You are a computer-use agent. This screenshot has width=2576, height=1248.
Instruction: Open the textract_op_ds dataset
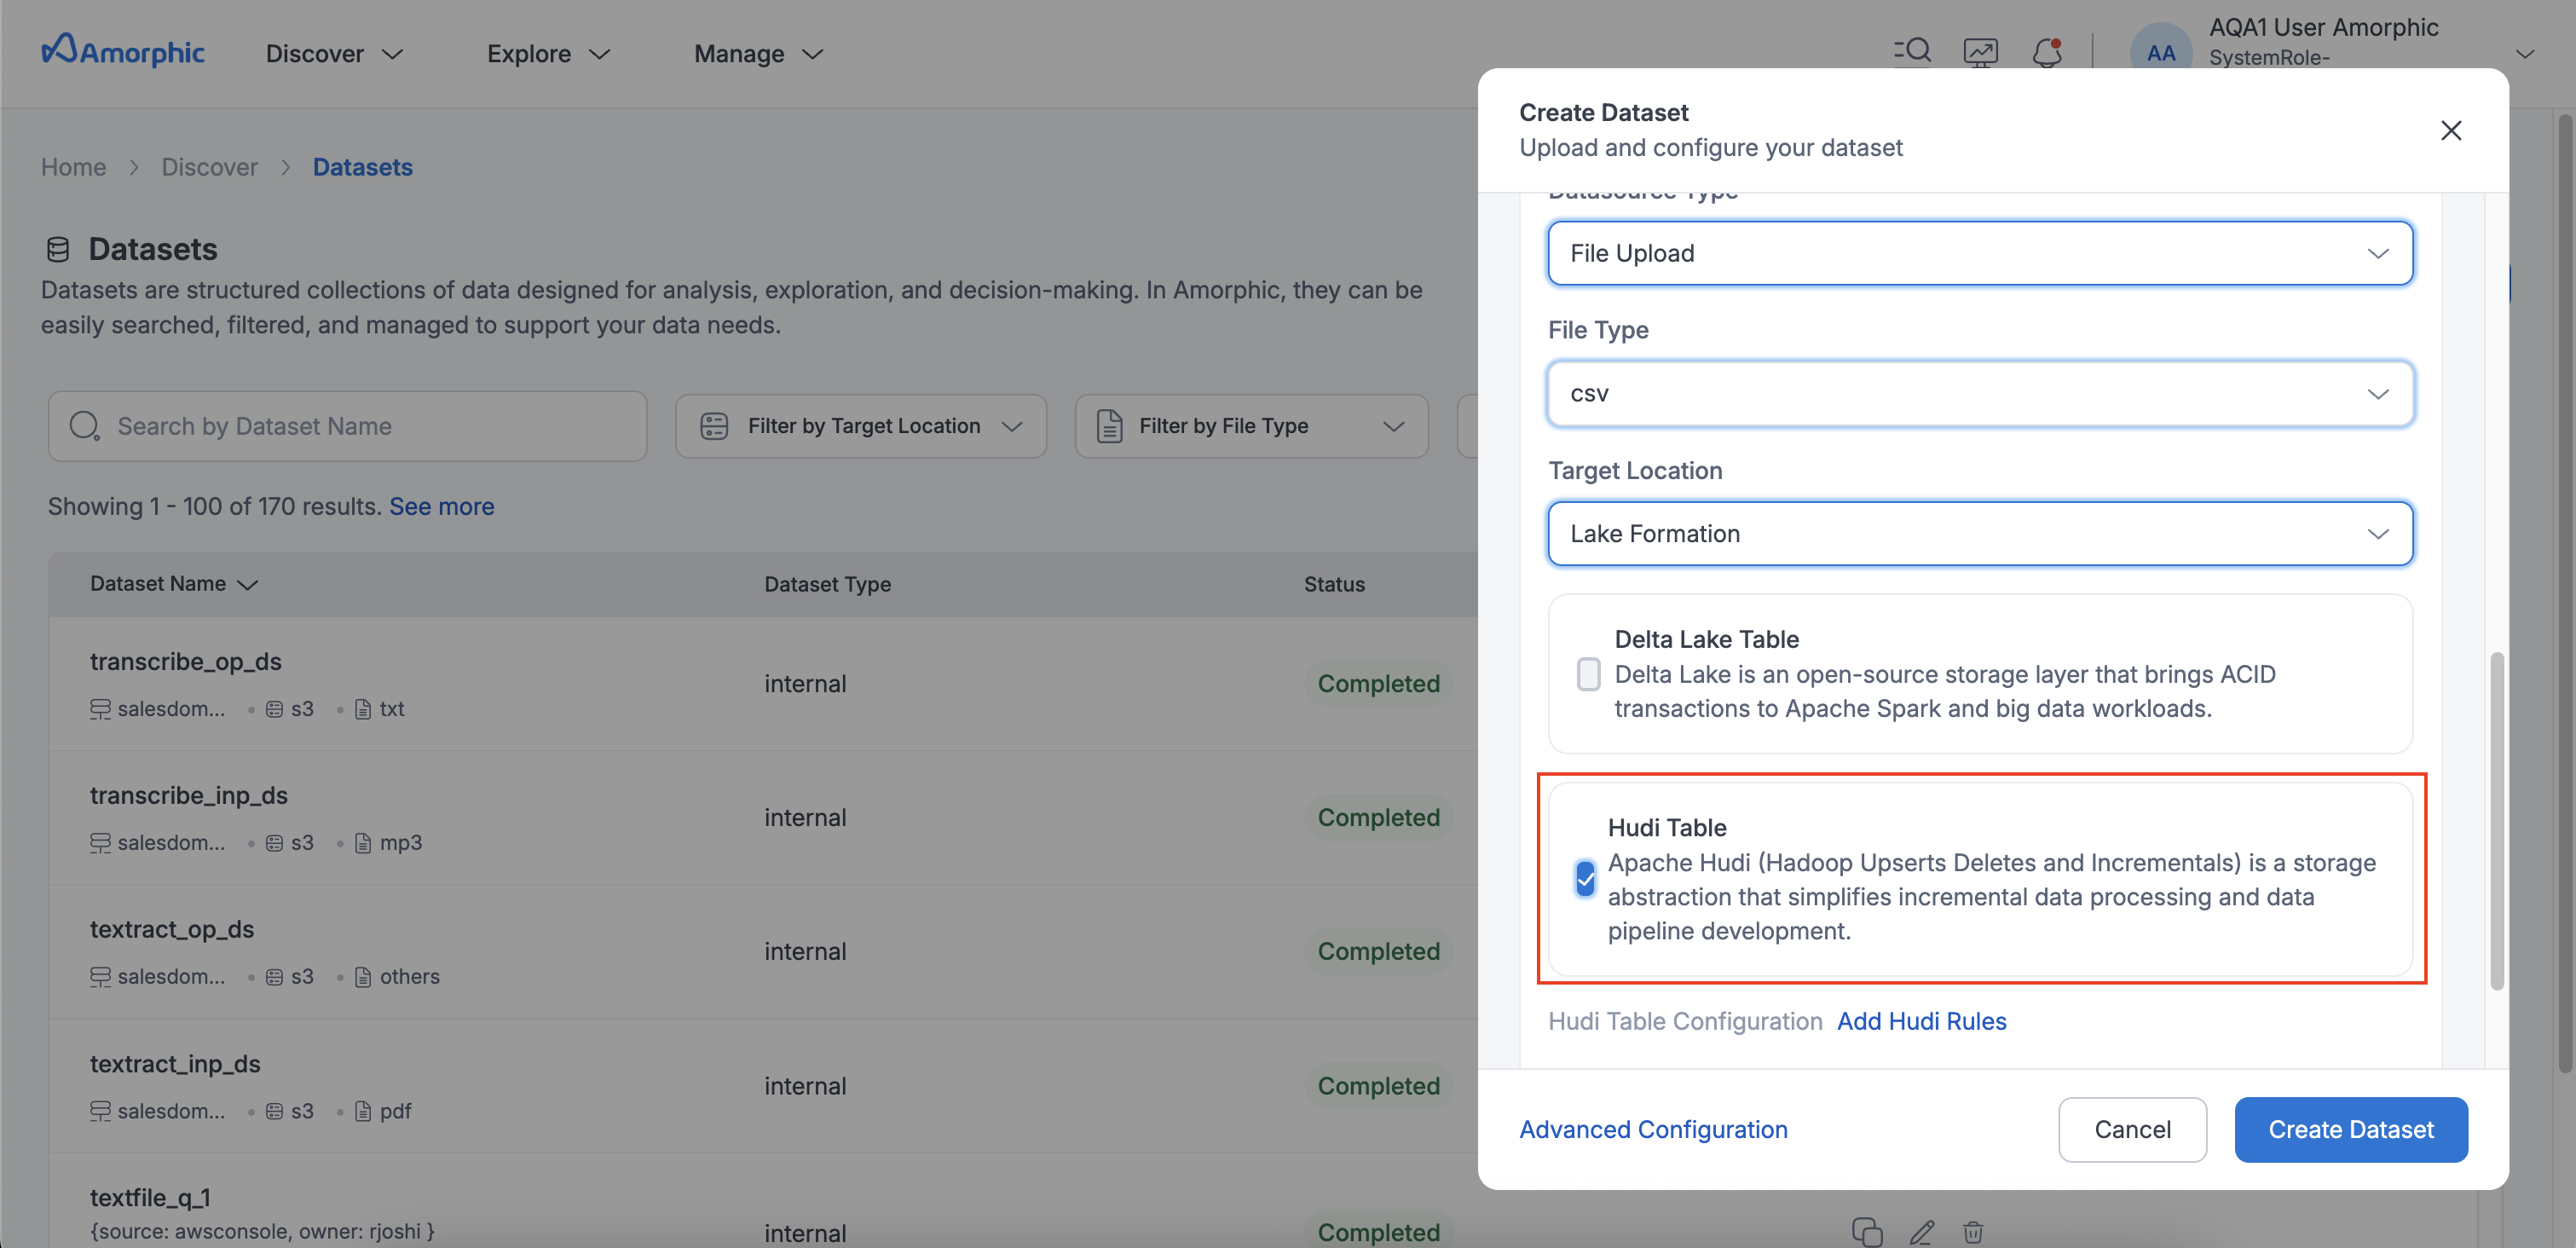(x=171, y=929)
